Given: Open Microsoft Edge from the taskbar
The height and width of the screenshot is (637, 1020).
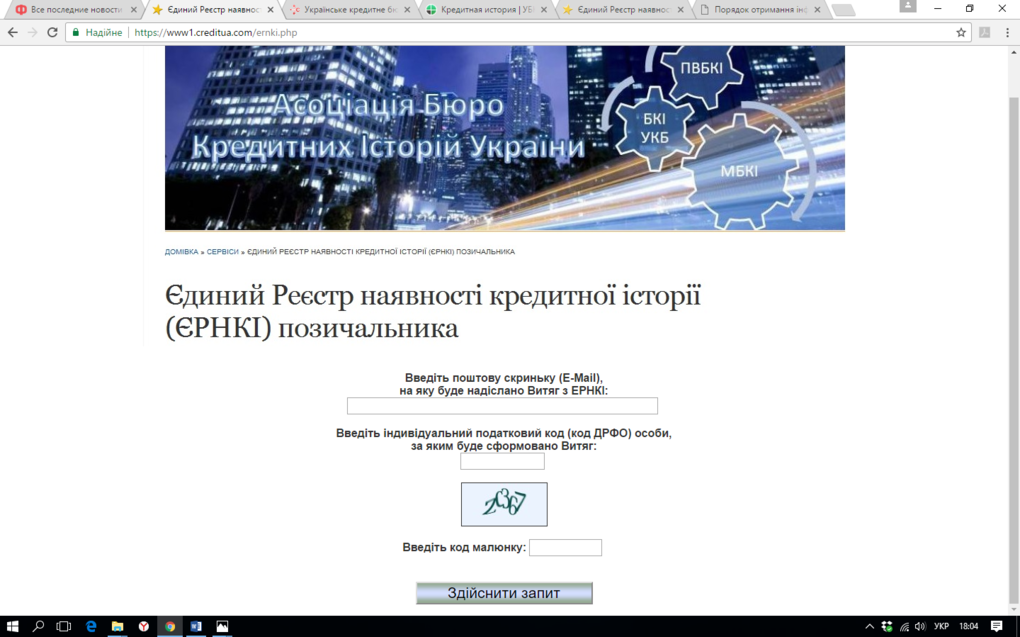Looking at the screenshot, I should click(91, 626).
